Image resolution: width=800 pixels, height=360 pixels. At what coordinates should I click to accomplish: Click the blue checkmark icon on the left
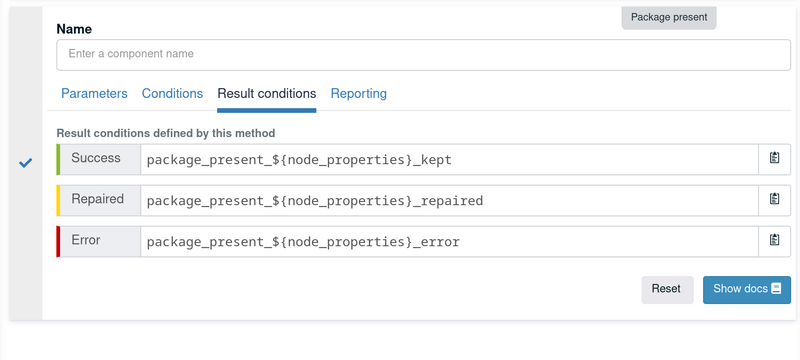click(26, 163)
